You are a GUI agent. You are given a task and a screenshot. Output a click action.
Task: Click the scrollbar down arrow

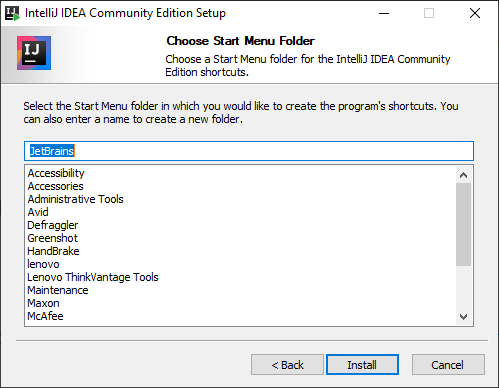pyautogui.click(x=463, y=316)
